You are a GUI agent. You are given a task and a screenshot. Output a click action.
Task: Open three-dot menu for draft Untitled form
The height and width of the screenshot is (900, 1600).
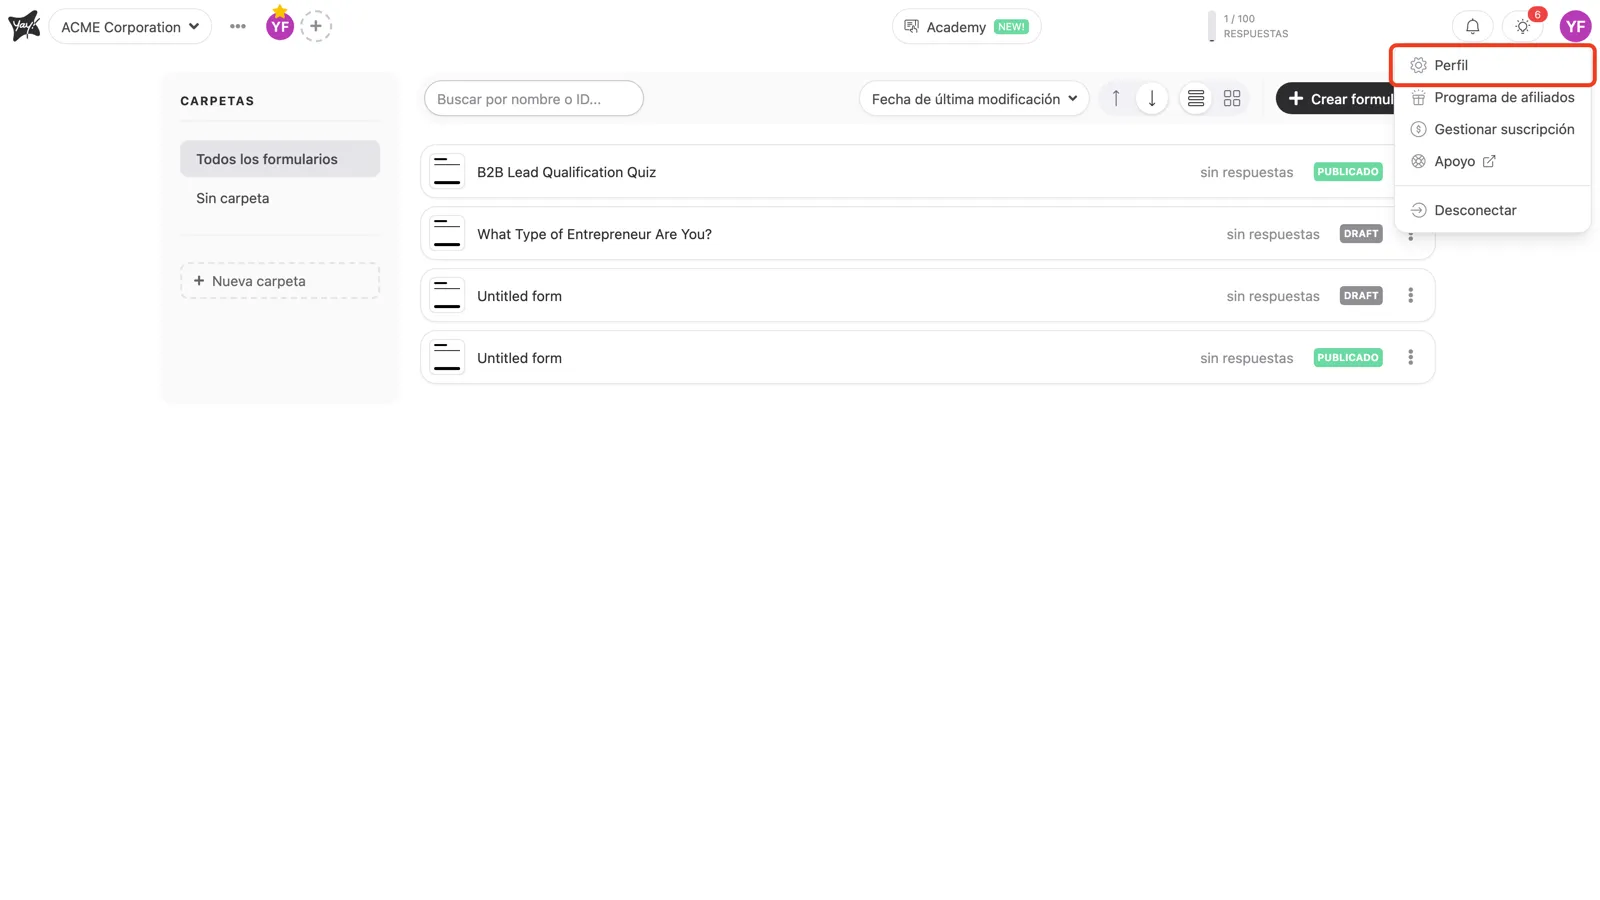click(1410, 296)
